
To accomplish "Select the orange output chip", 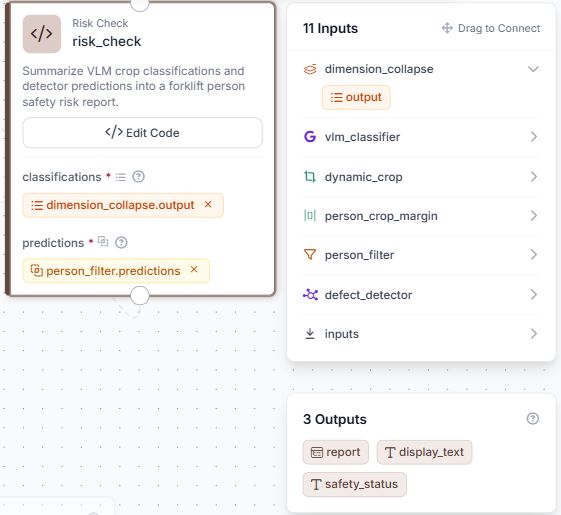I will coord(356,97).
